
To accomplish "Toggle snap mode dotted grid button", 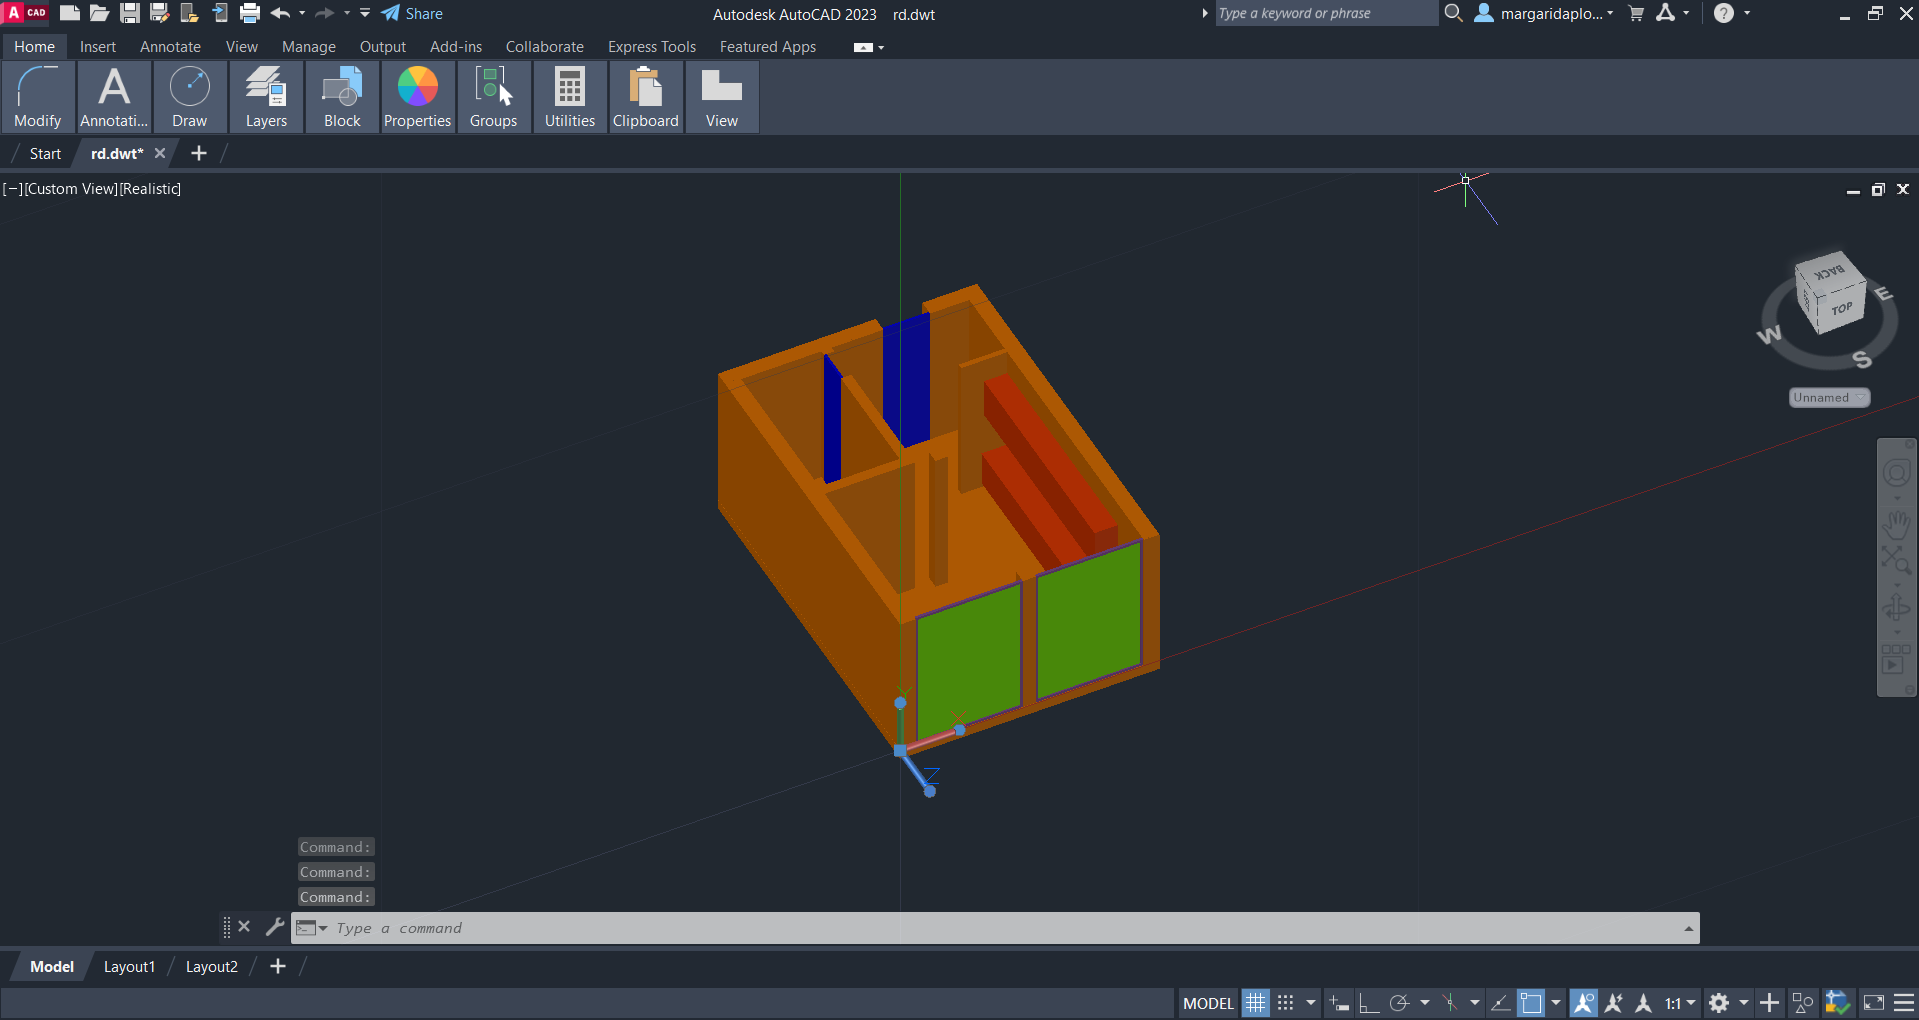I will [1286, 1003].
